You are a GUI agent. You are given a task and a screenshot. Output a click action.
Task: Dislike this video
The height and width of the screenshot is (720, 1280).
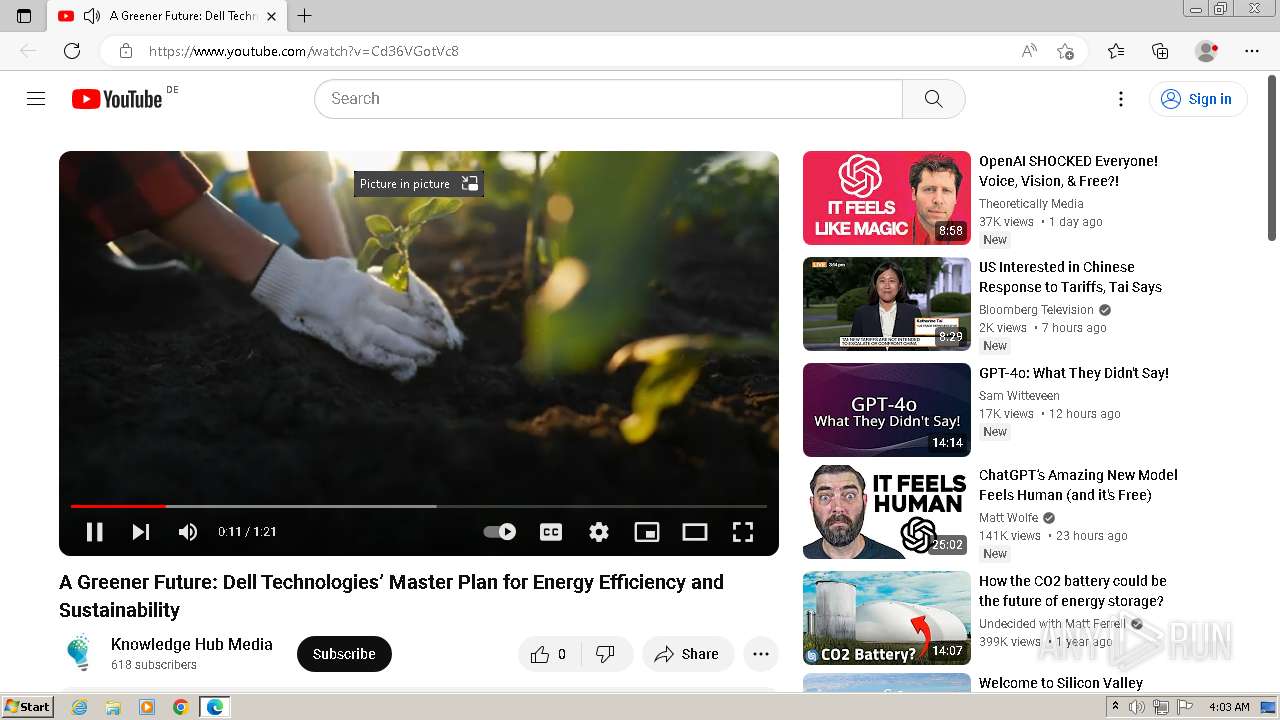coord(605,654)
